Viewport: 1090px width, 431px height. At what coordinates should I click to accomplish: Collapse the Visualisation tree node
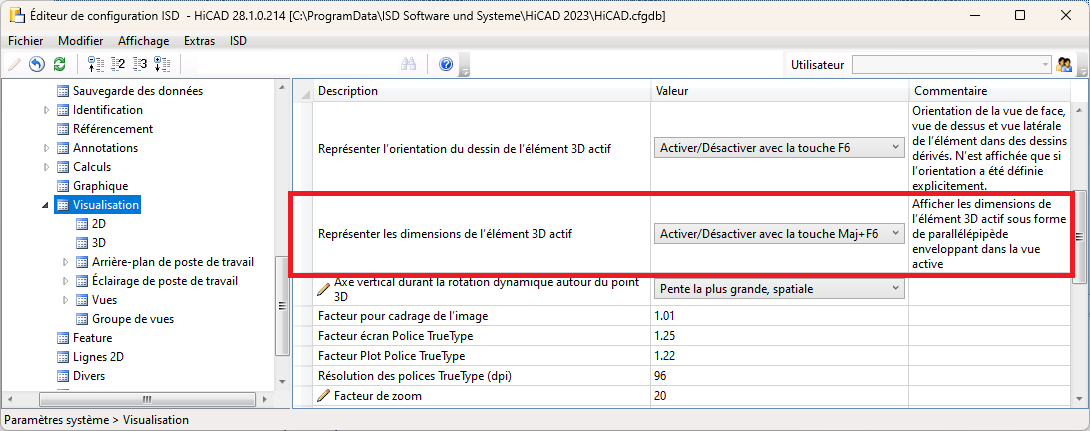(x=46, y=205)
